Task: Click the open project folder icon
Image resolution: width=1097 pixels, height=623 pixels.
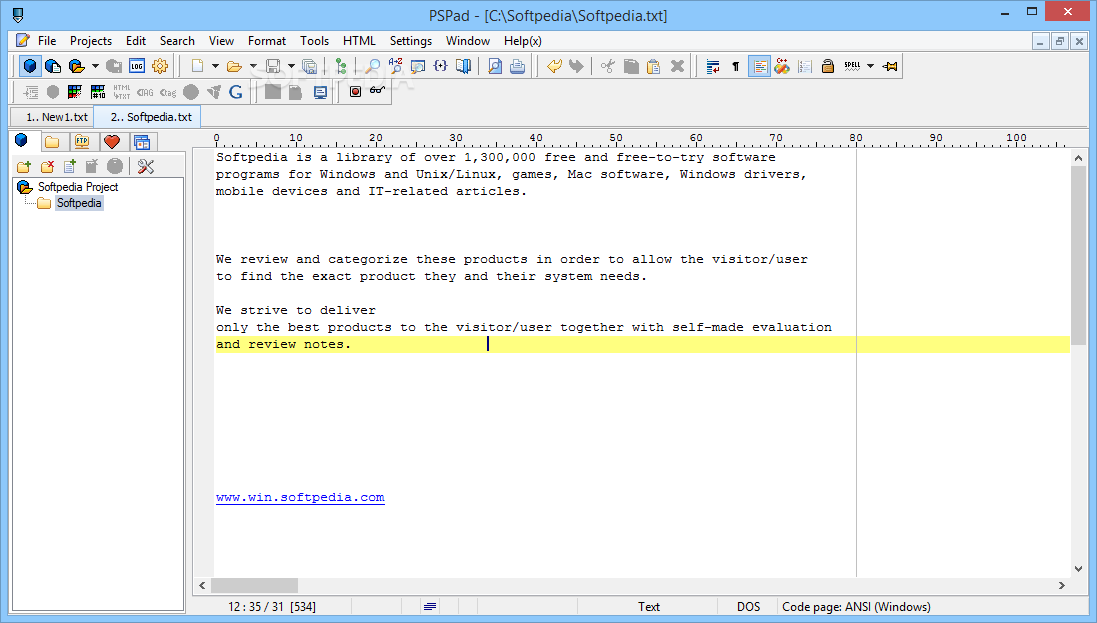Action: tap(76, 66)
